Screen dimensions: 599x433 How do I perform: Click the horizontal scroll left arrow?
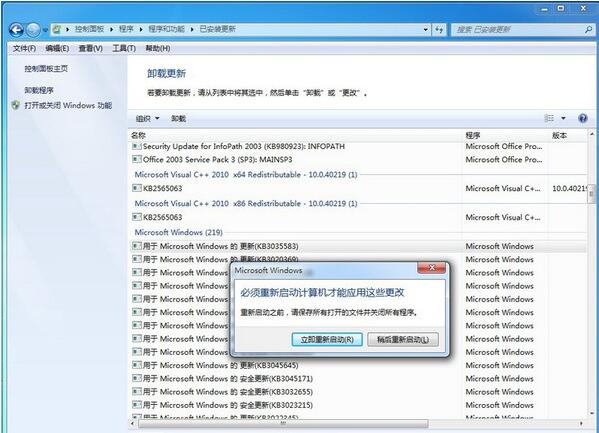(x=133, y=423)
